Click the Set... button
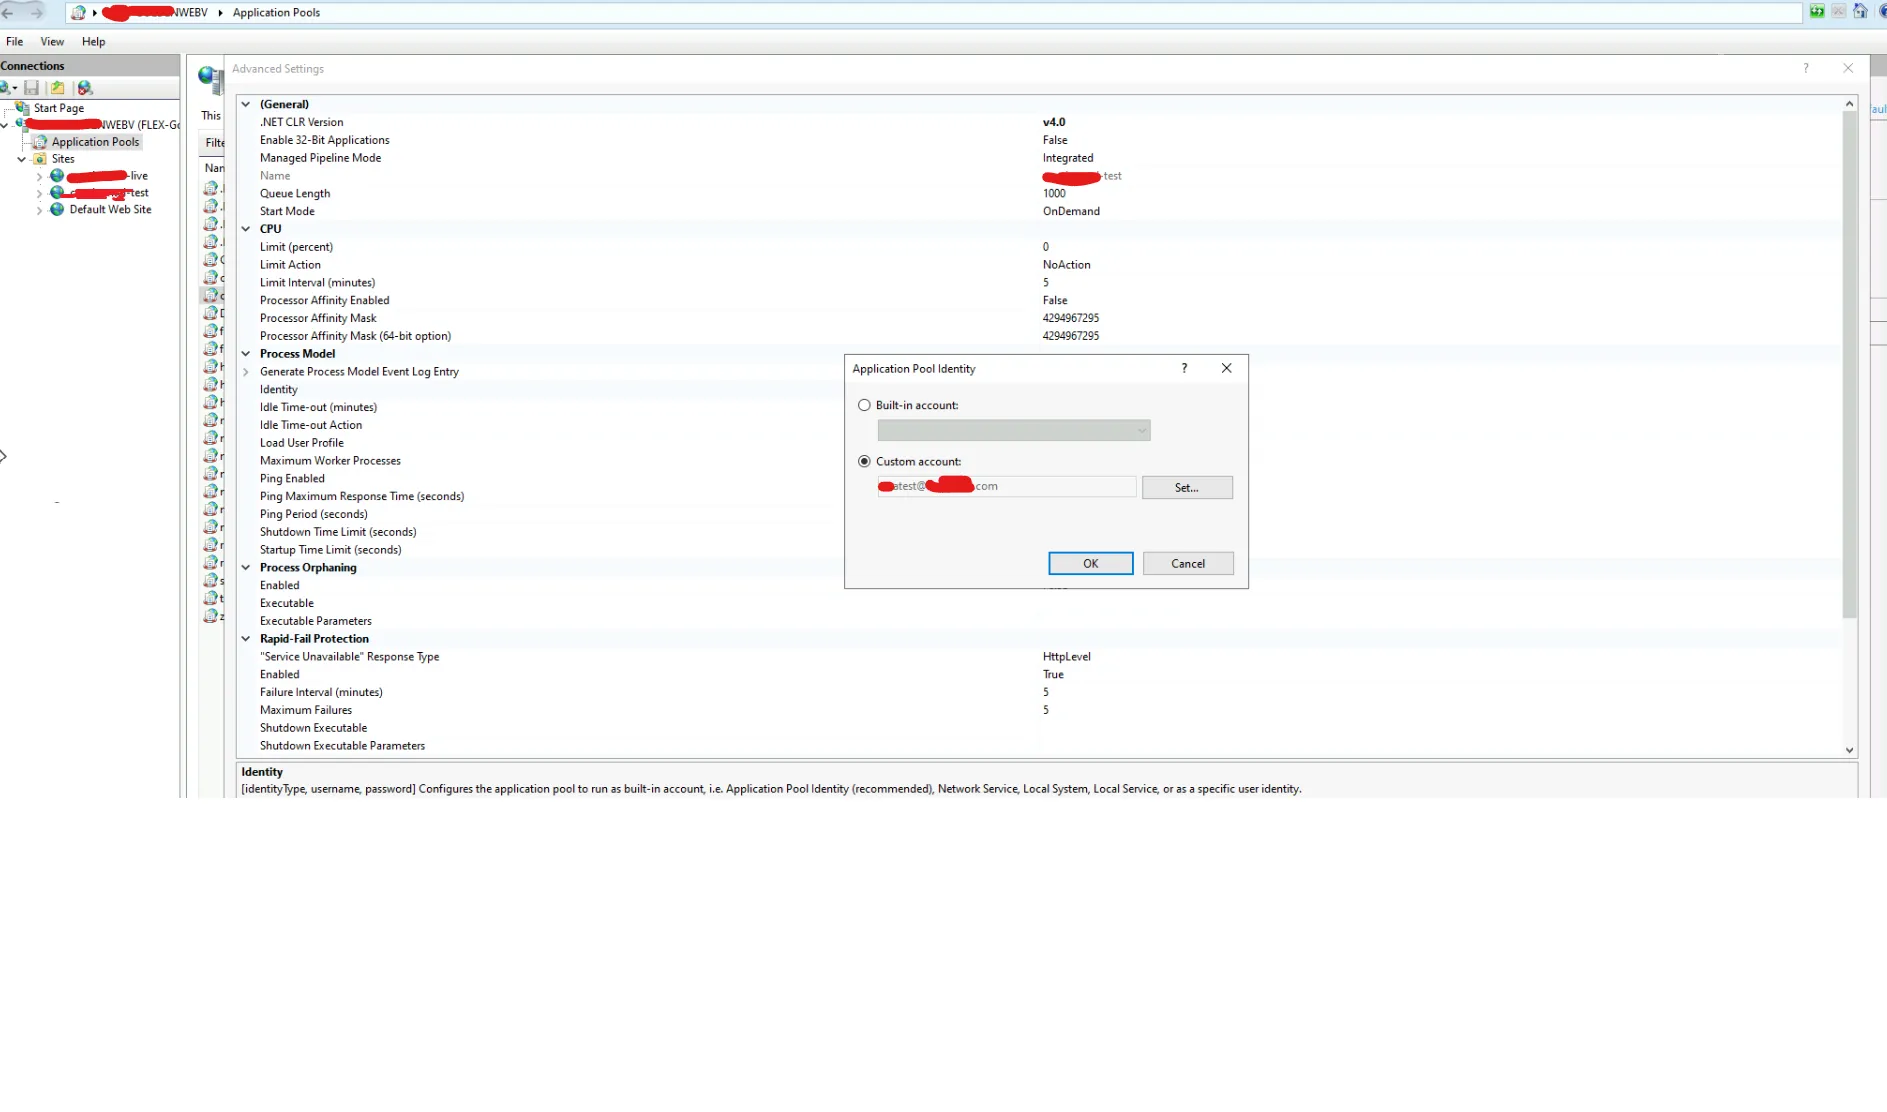1887x1112 pixels. (x=1187, y=487)
